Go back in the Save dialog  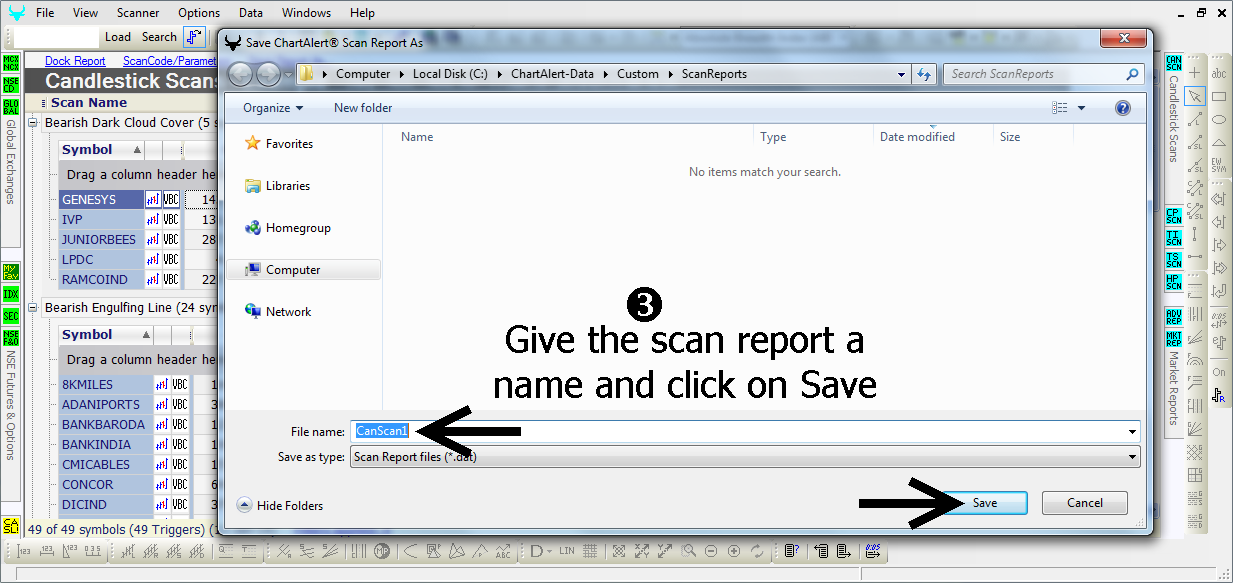(241, 74)
